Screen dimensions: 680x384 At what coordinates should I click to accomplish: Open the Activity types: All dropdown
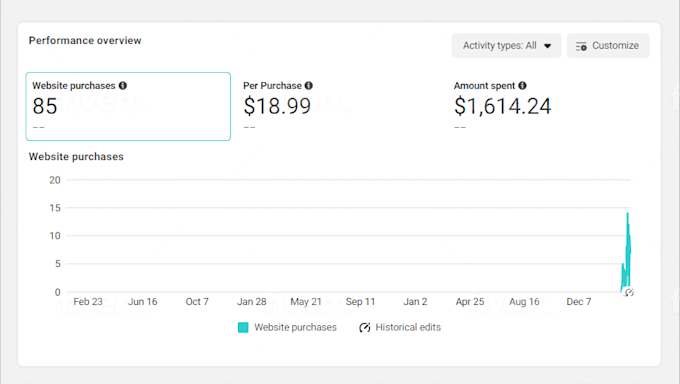click(x=506, y=46)
